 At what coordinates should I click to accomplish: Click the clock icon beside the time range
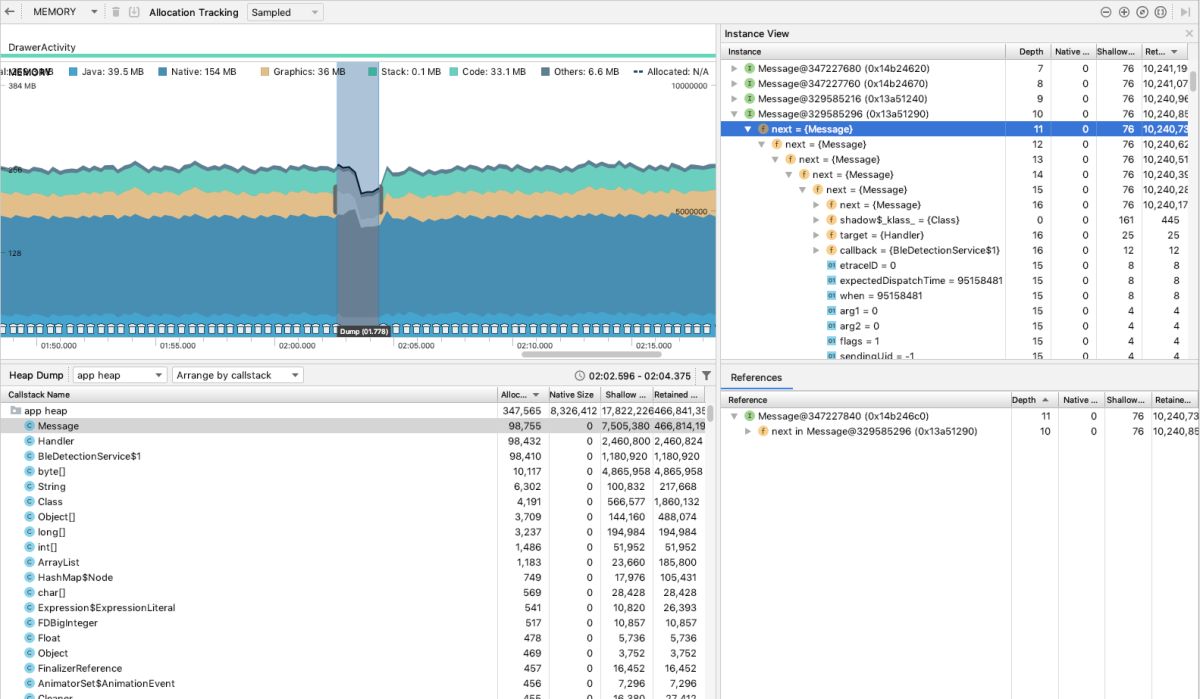[580, 376]
